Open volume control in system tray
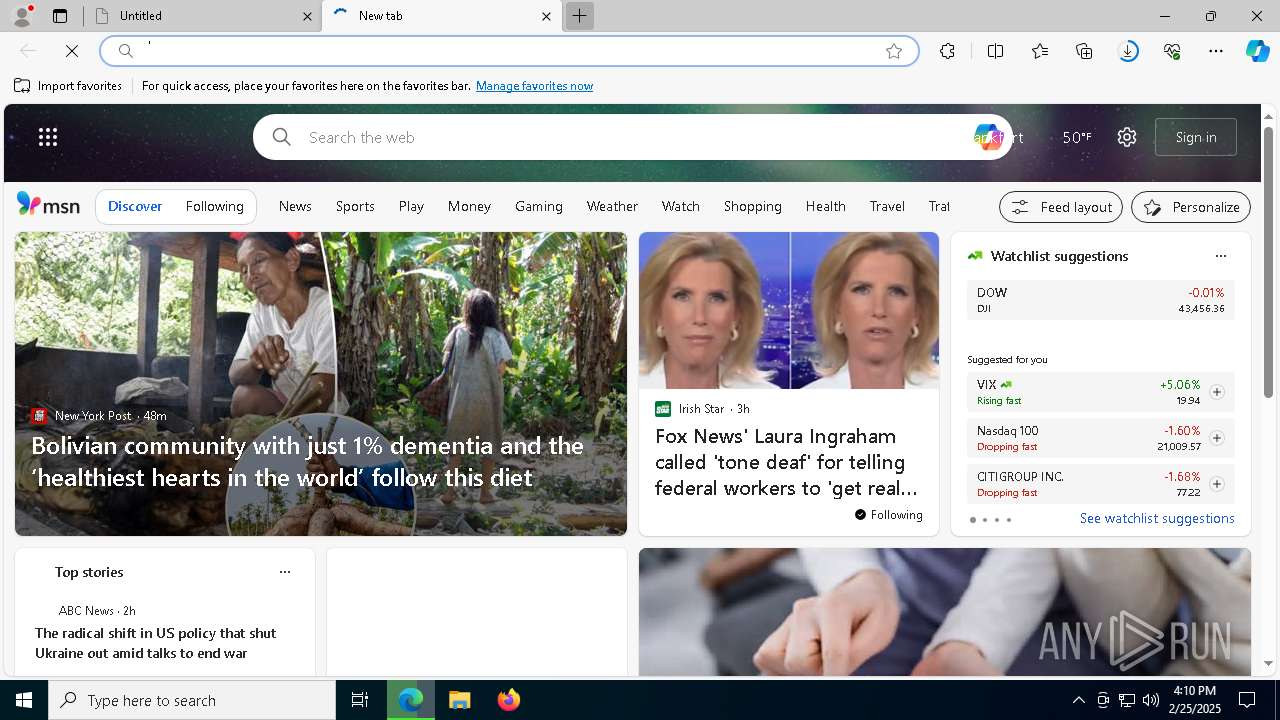 [x=1150, y=700]
